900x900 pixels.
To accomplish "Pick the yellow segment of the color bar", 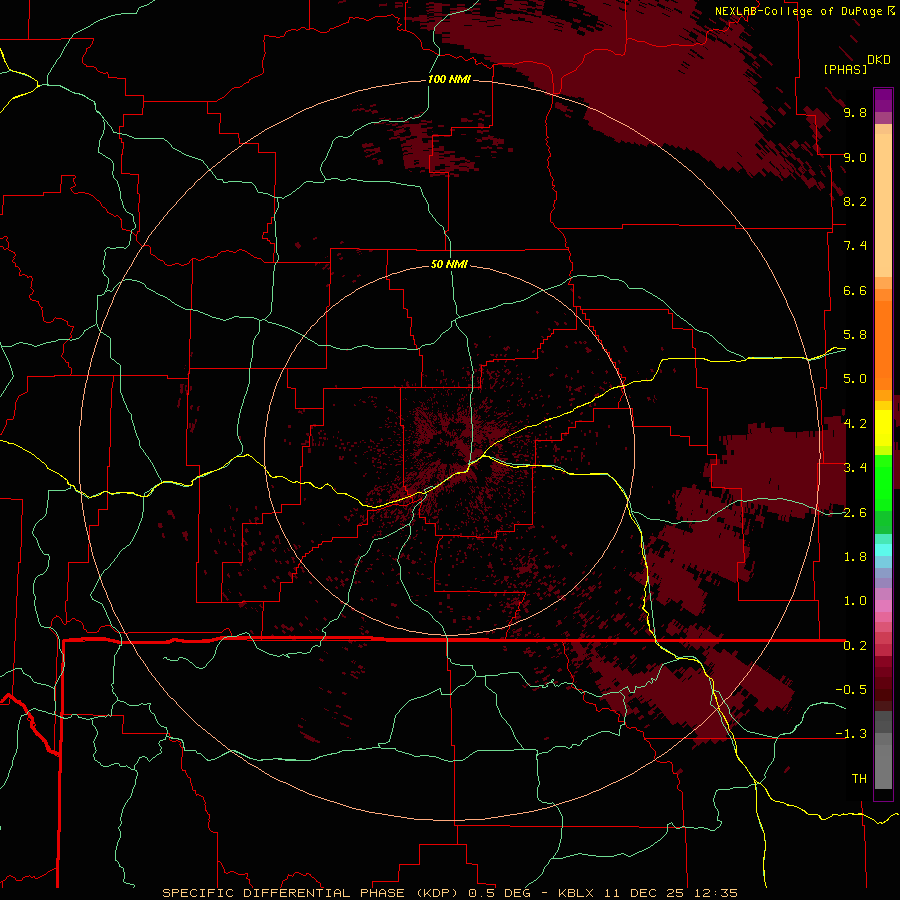I will pos(883,428).
